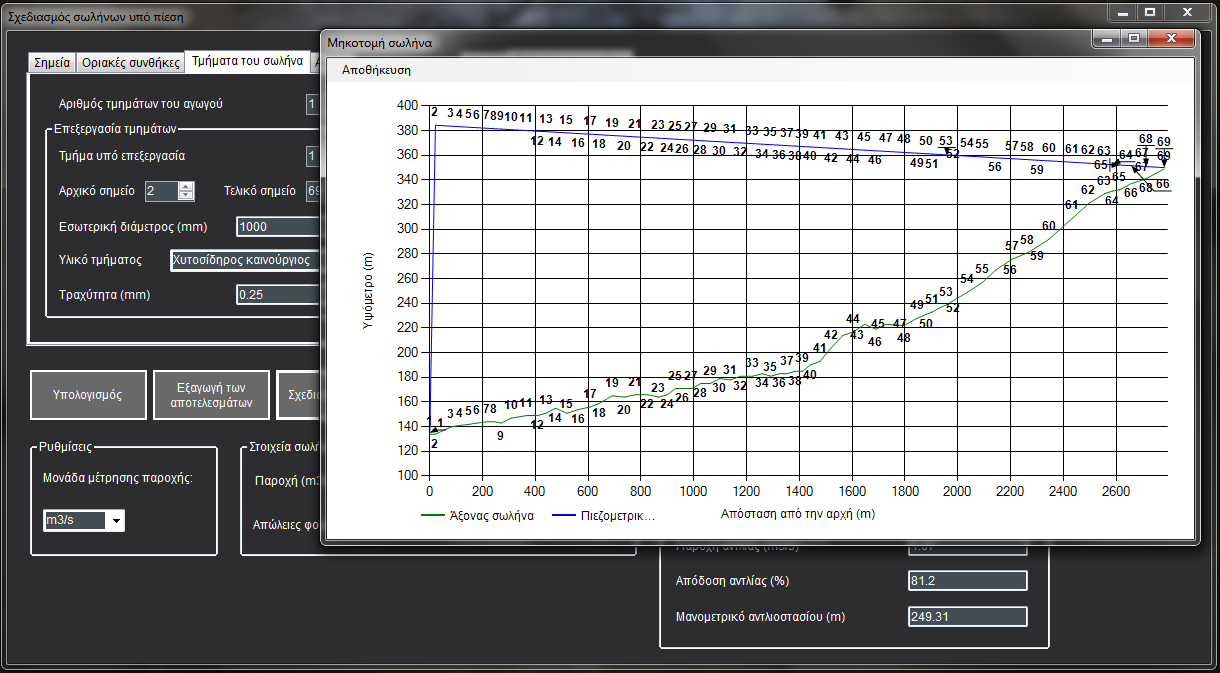Click the Μανομετρικό αντλιοστασίου value field
The image size is (1220, 673).
pos(967,617)
